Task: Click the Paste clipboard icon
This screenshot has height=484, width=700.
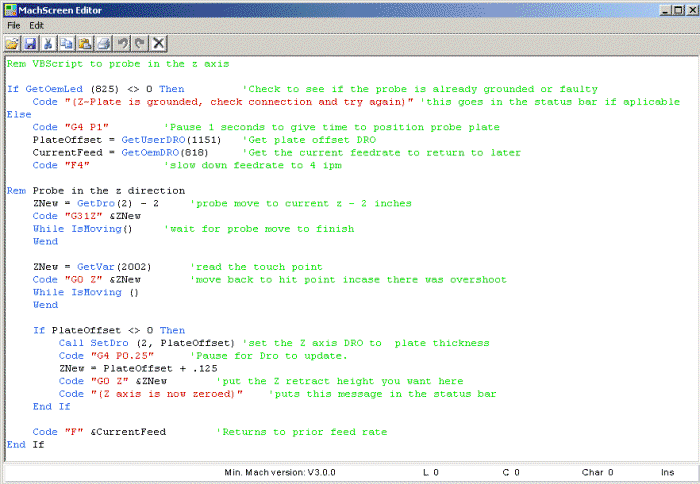Action: pos(85,43)
